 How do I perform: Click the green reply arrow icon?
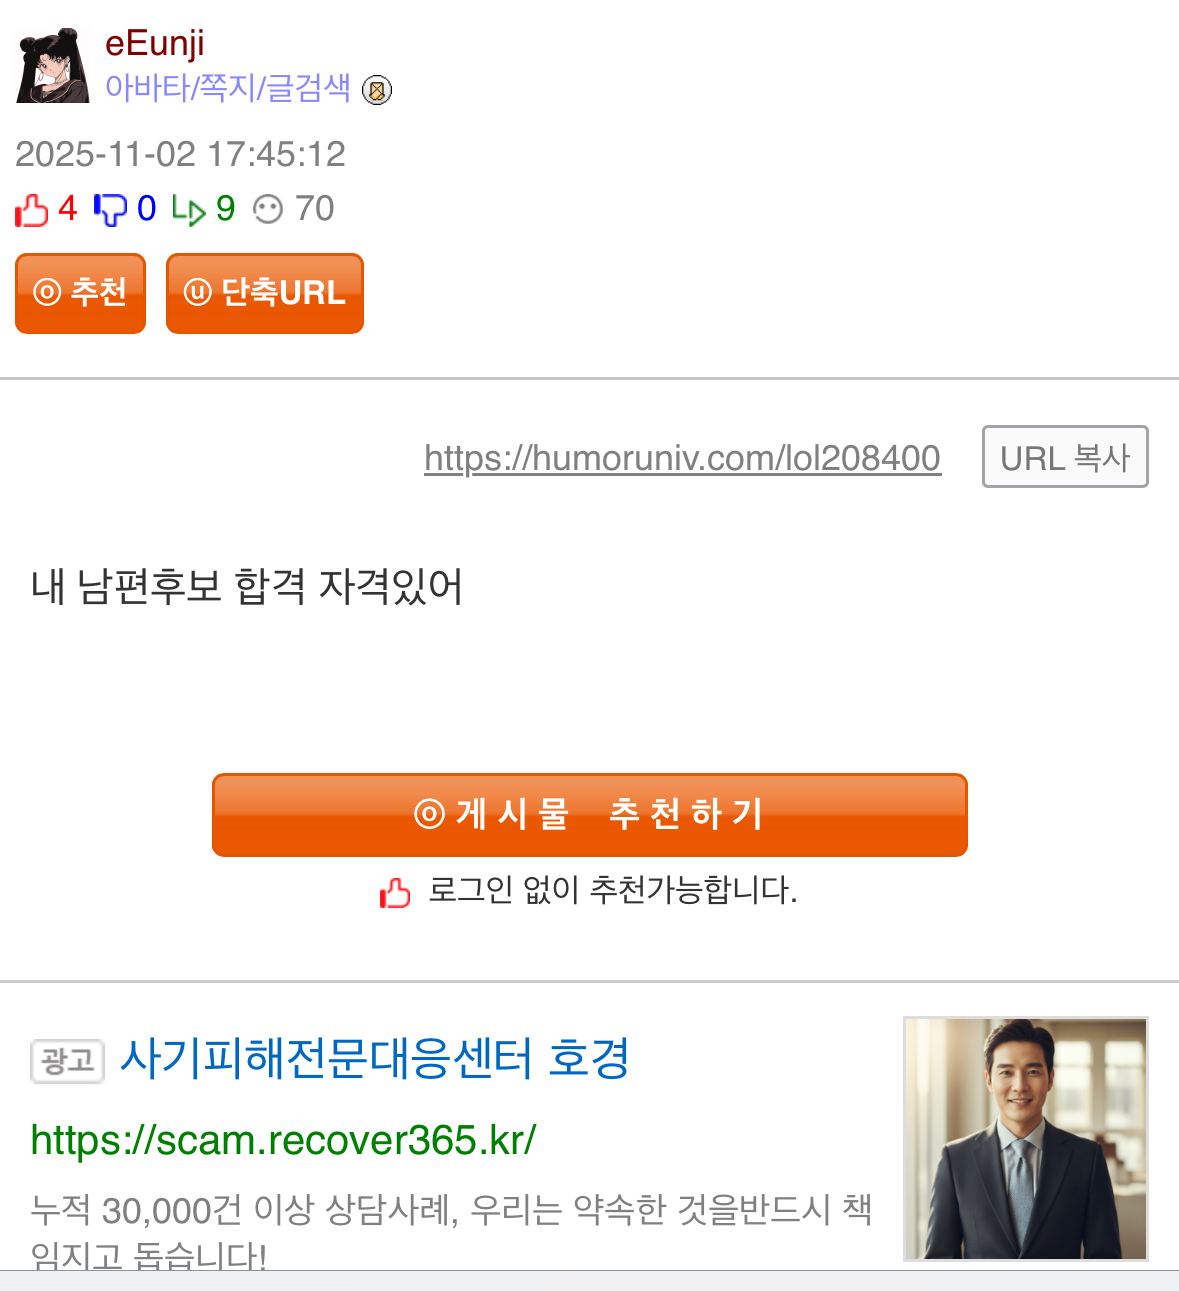(188, 210)
